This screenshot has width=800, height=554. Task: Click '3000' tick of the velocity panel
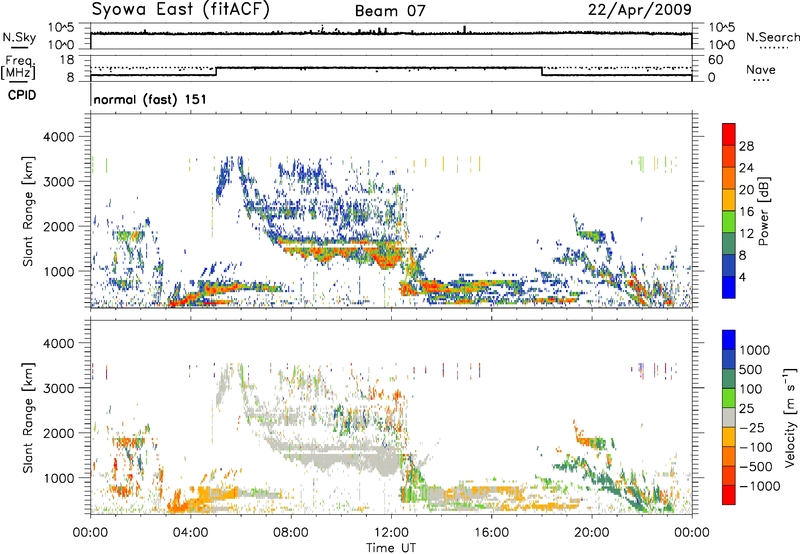coord(59,388)
